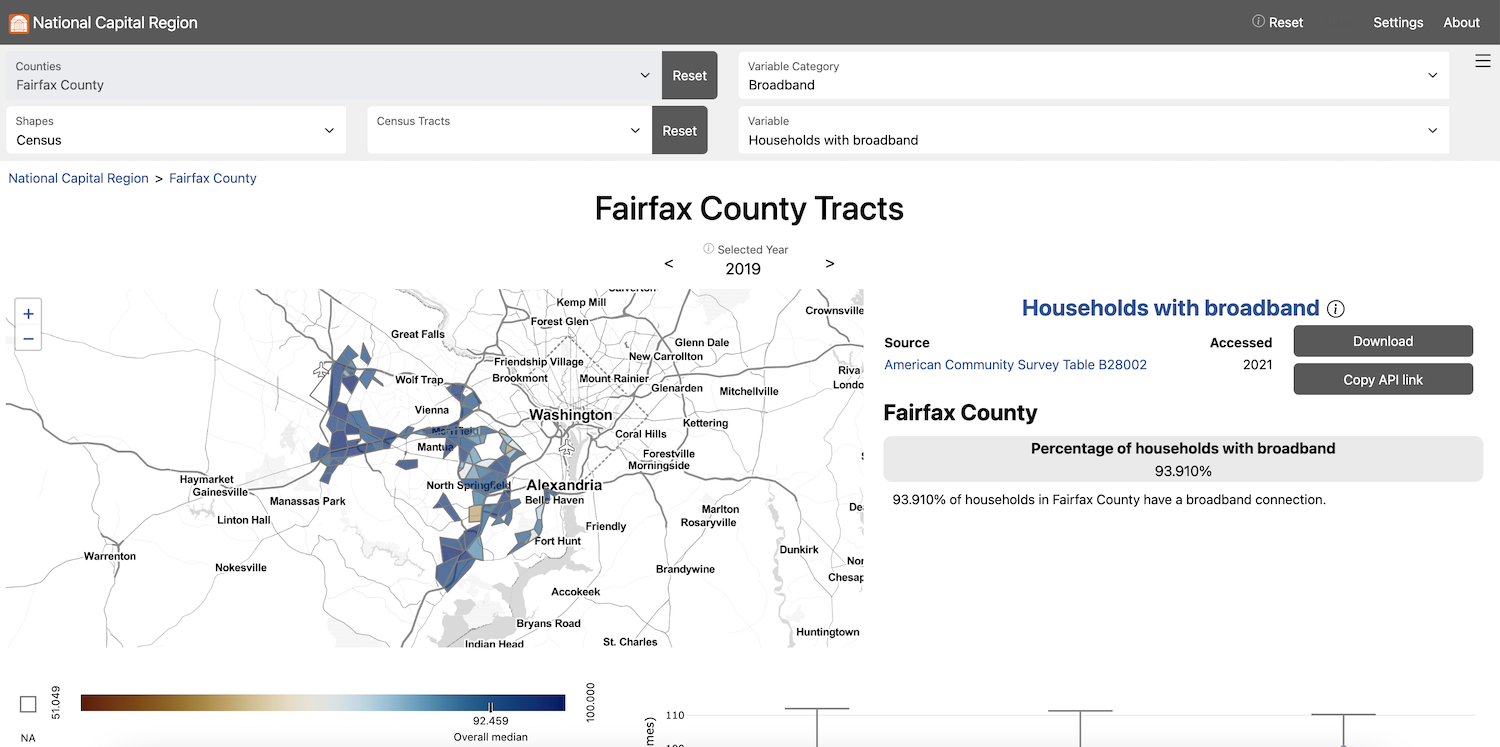
Task: Click info icon beside Households with broadband
Action: [1335, 309]
